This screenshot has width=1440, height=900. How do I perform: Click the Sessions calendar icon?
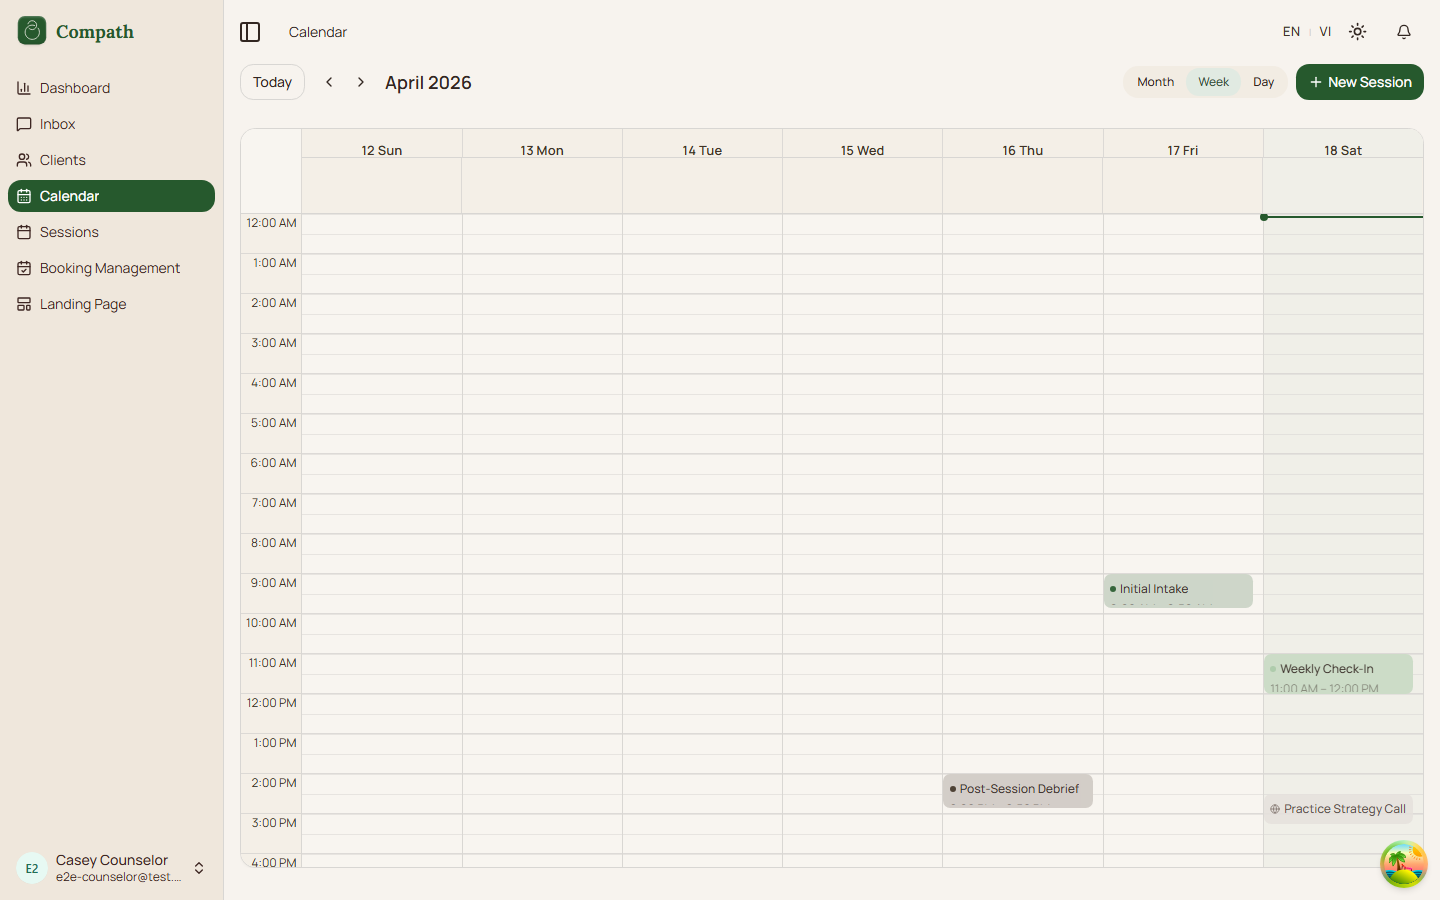click(x=24, y=232)
